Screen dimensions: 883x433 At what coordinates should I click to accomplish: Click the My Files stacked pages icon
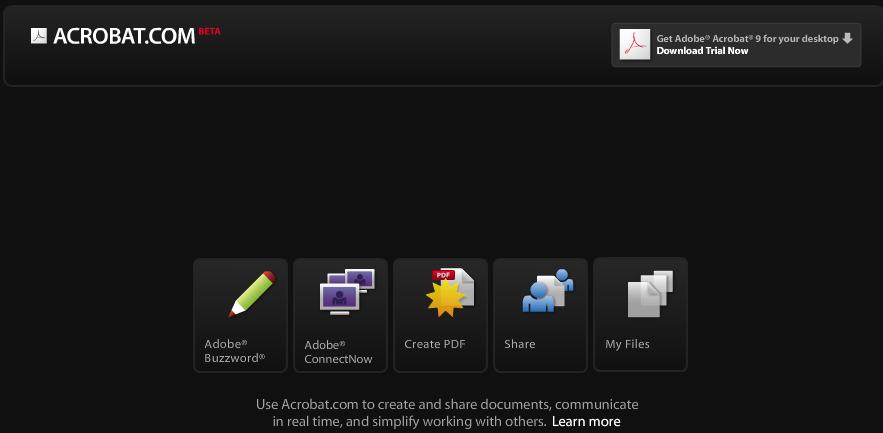tap(650, 293)
